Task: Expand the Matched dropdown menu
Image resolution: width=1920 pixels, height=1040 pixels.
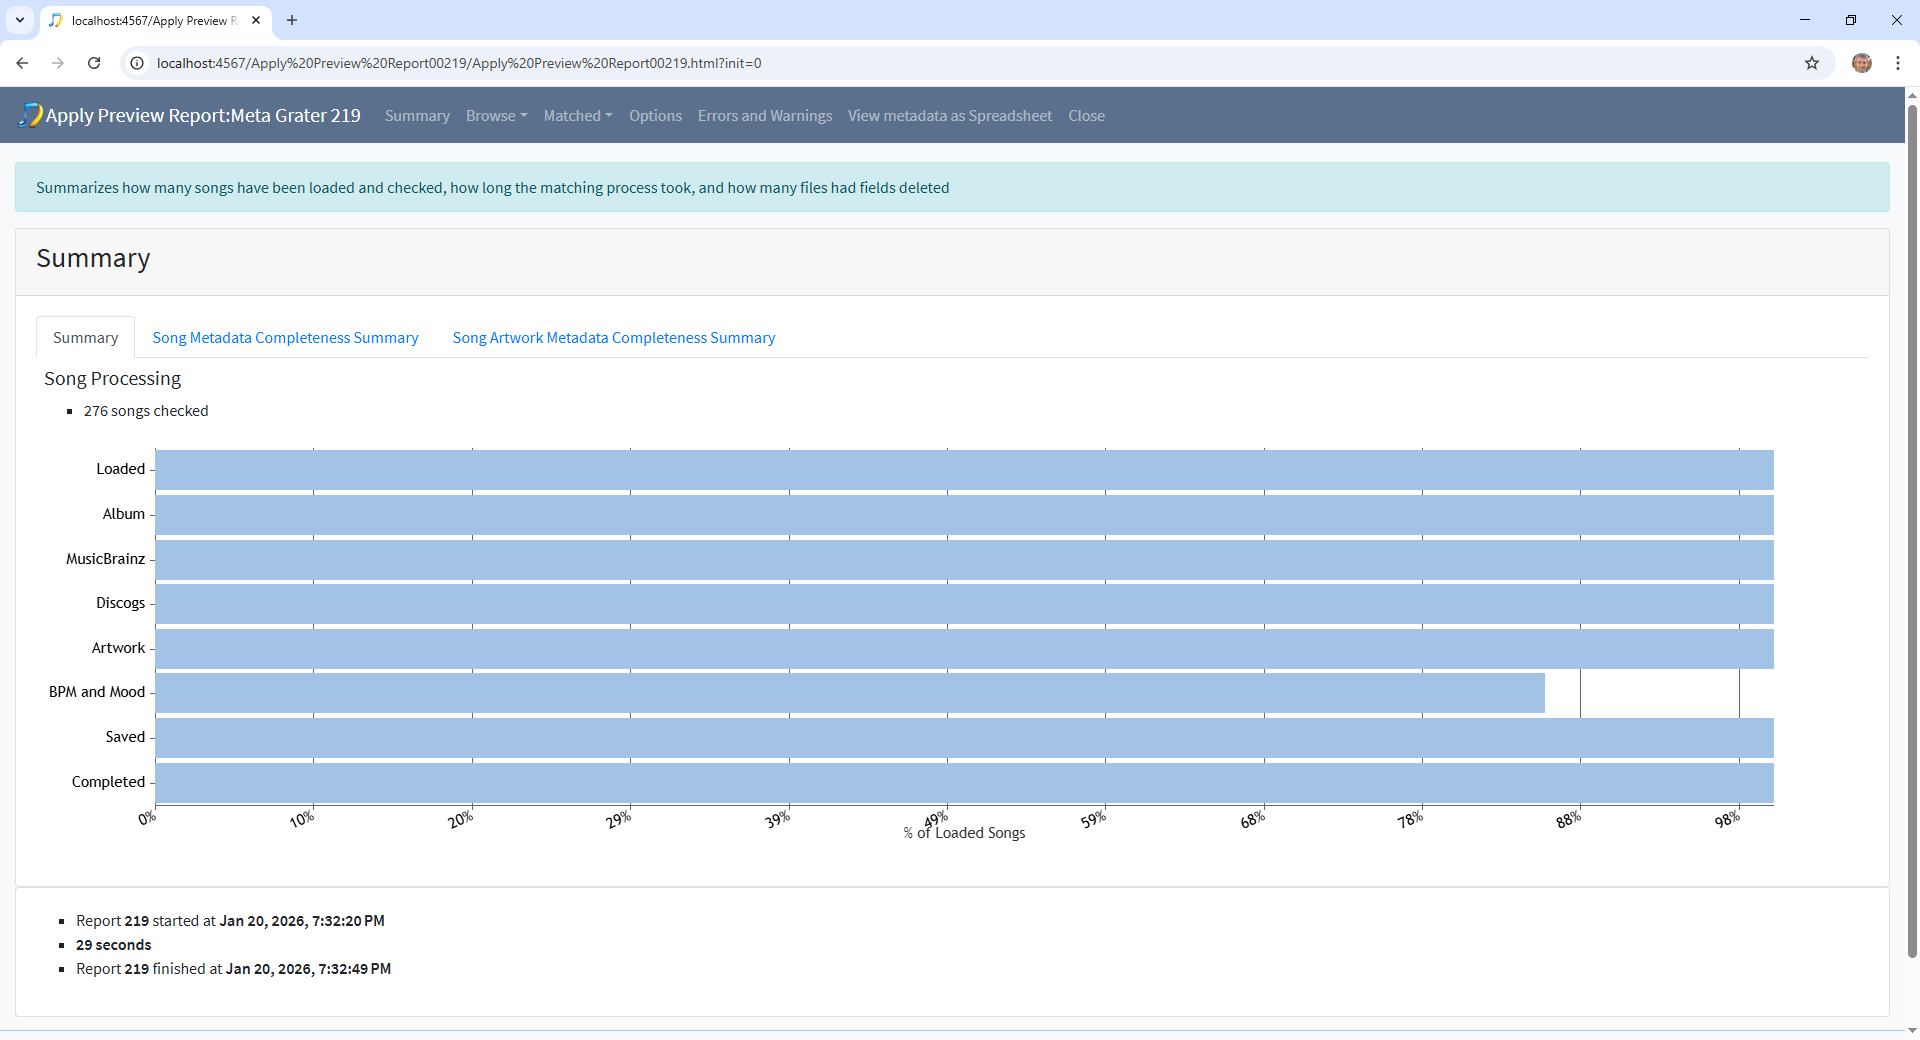Action: pos(577,116)
